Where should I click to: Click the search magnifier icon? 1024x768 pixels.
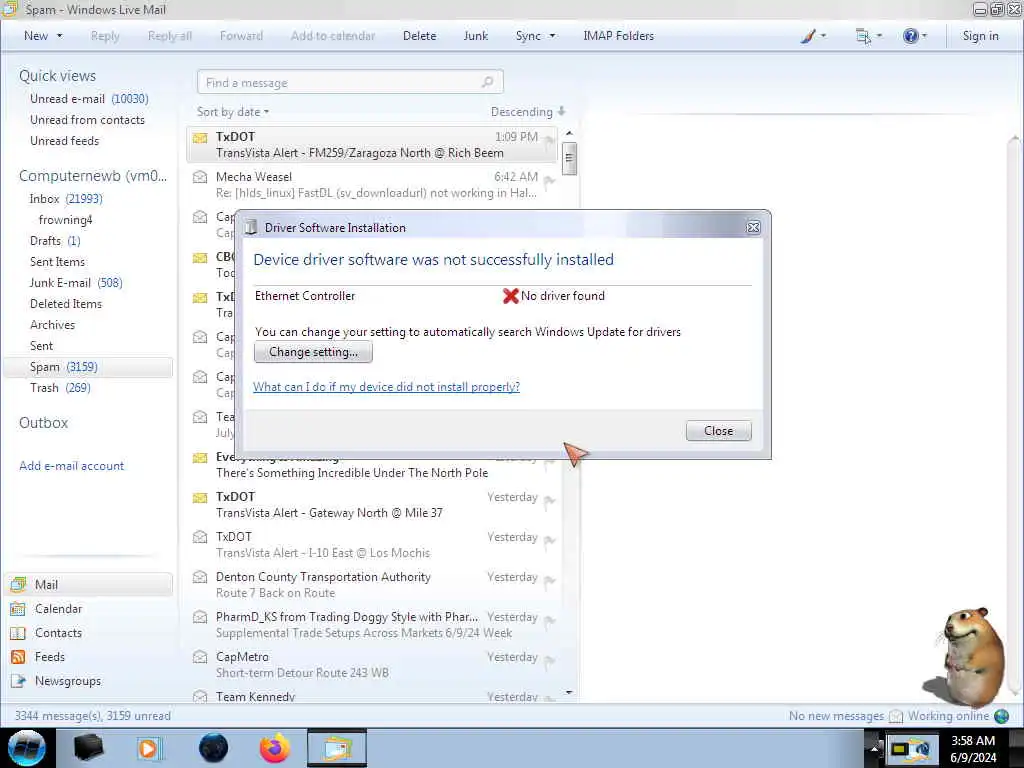(487, 82)
